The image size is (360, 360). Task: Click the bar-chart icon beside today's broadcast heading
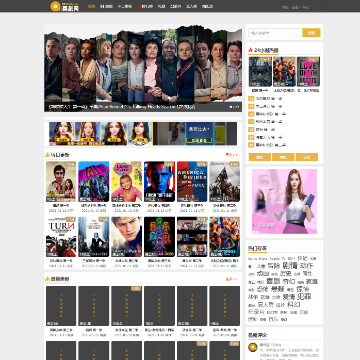[x=47, y=155]
